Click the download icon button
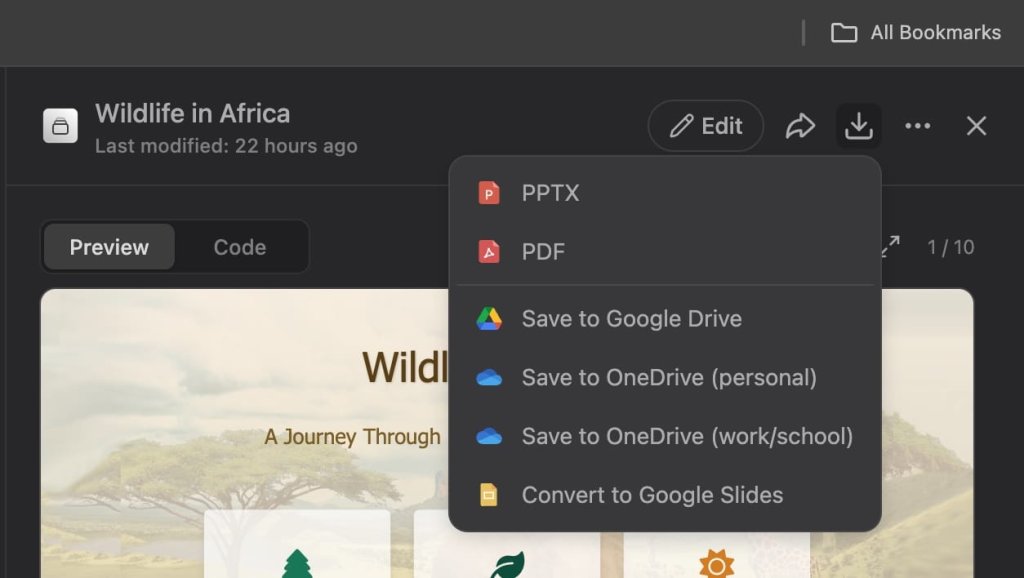The image size is (1024, 578). (x=858, y=125)
